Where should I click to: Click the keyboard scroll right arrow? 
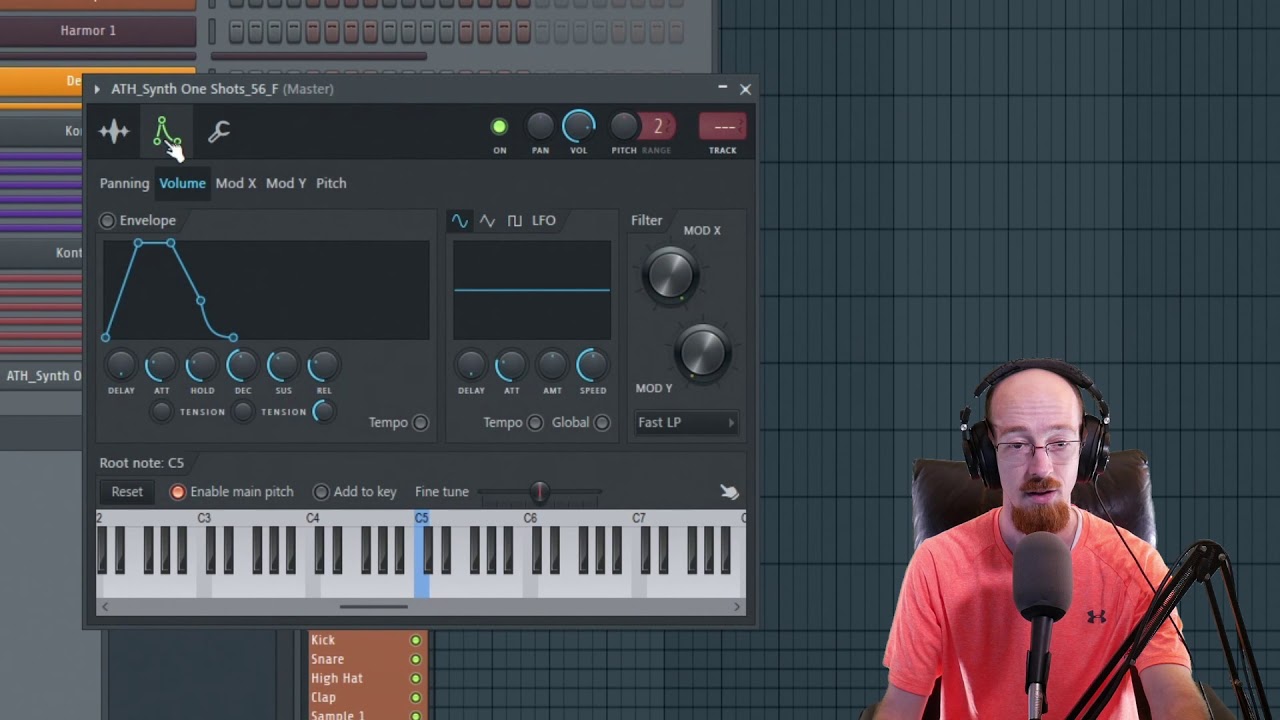tap(737, 606)
